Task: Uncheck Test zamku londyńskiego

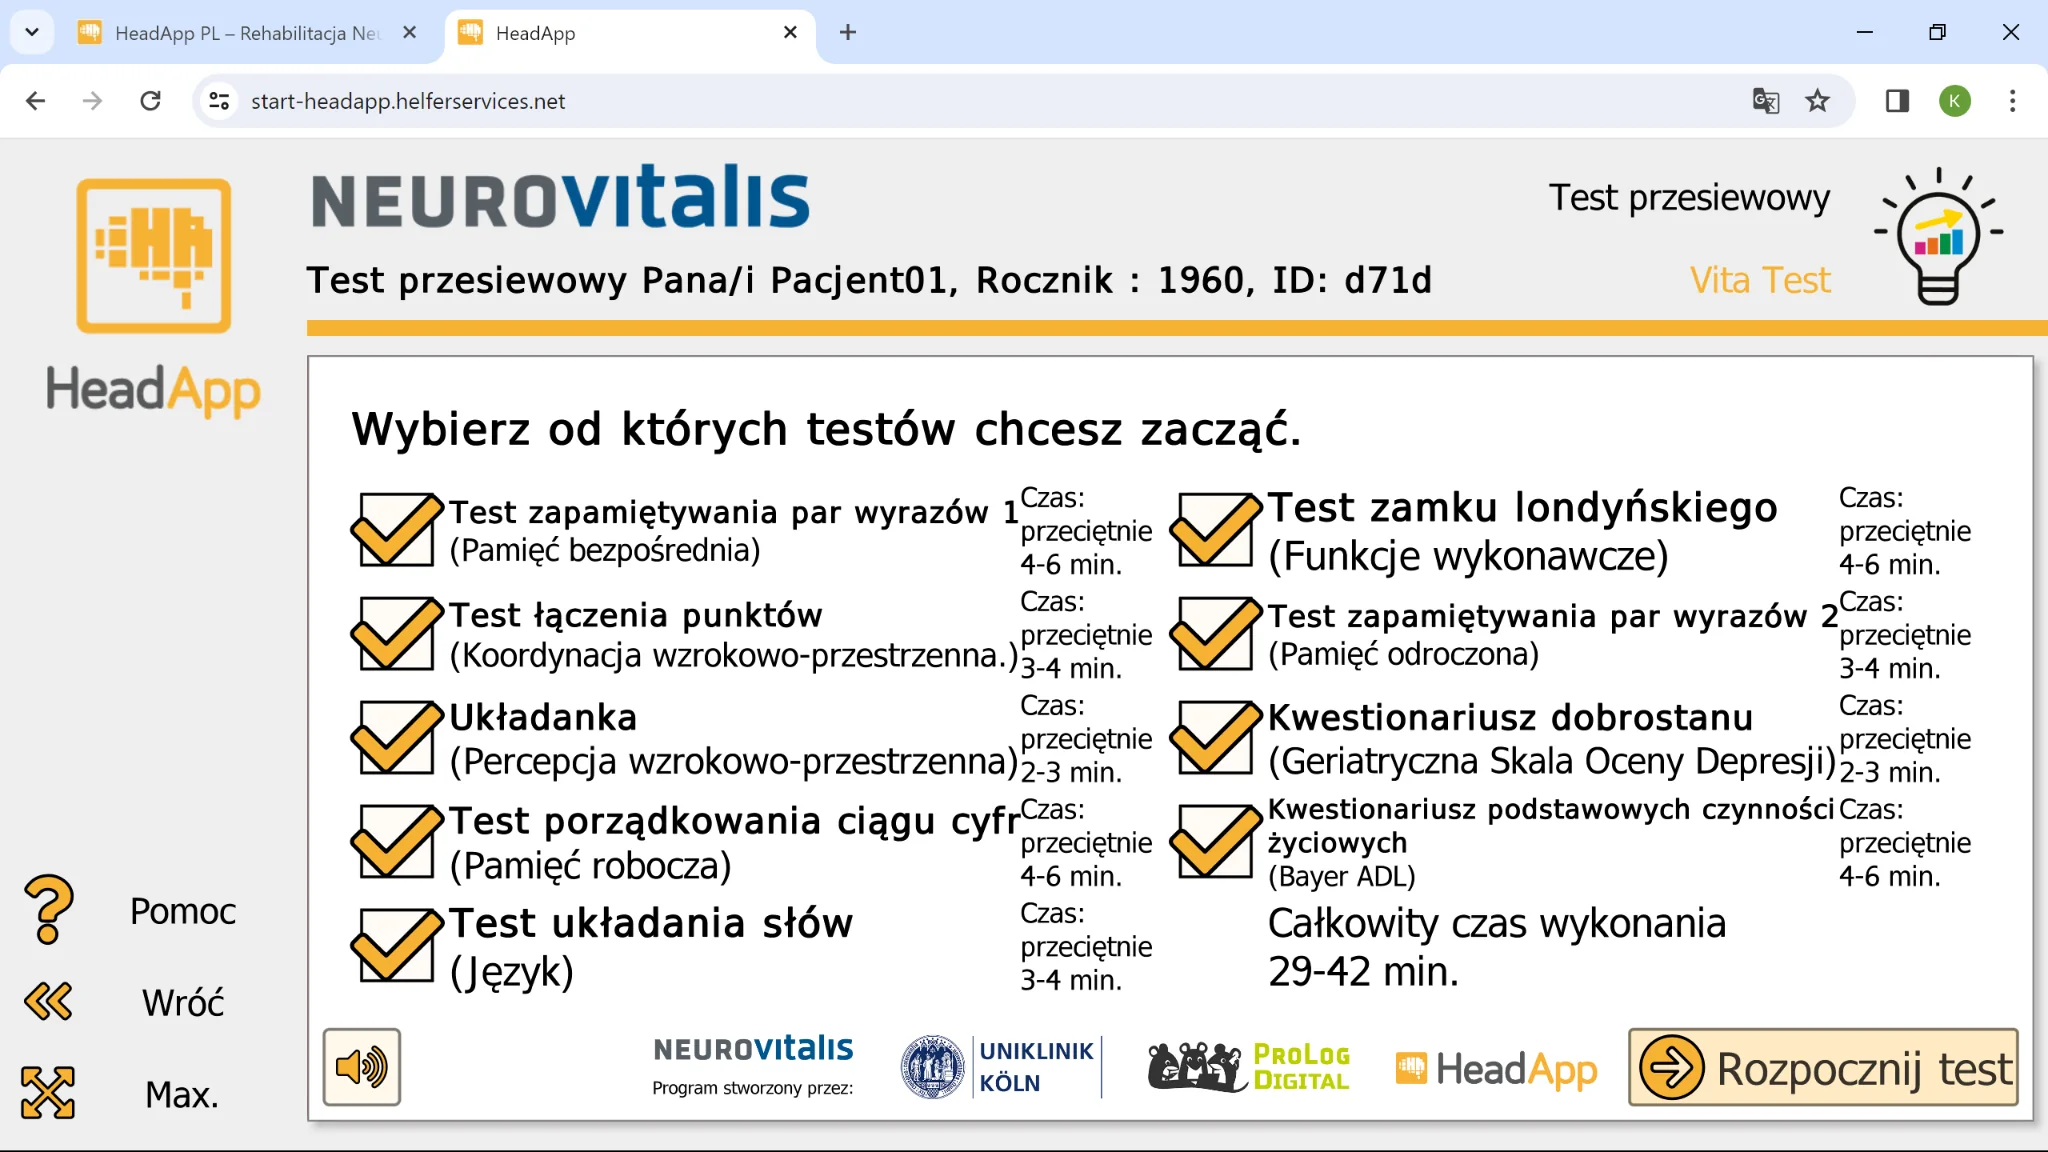Action: tap(1215, 530)
